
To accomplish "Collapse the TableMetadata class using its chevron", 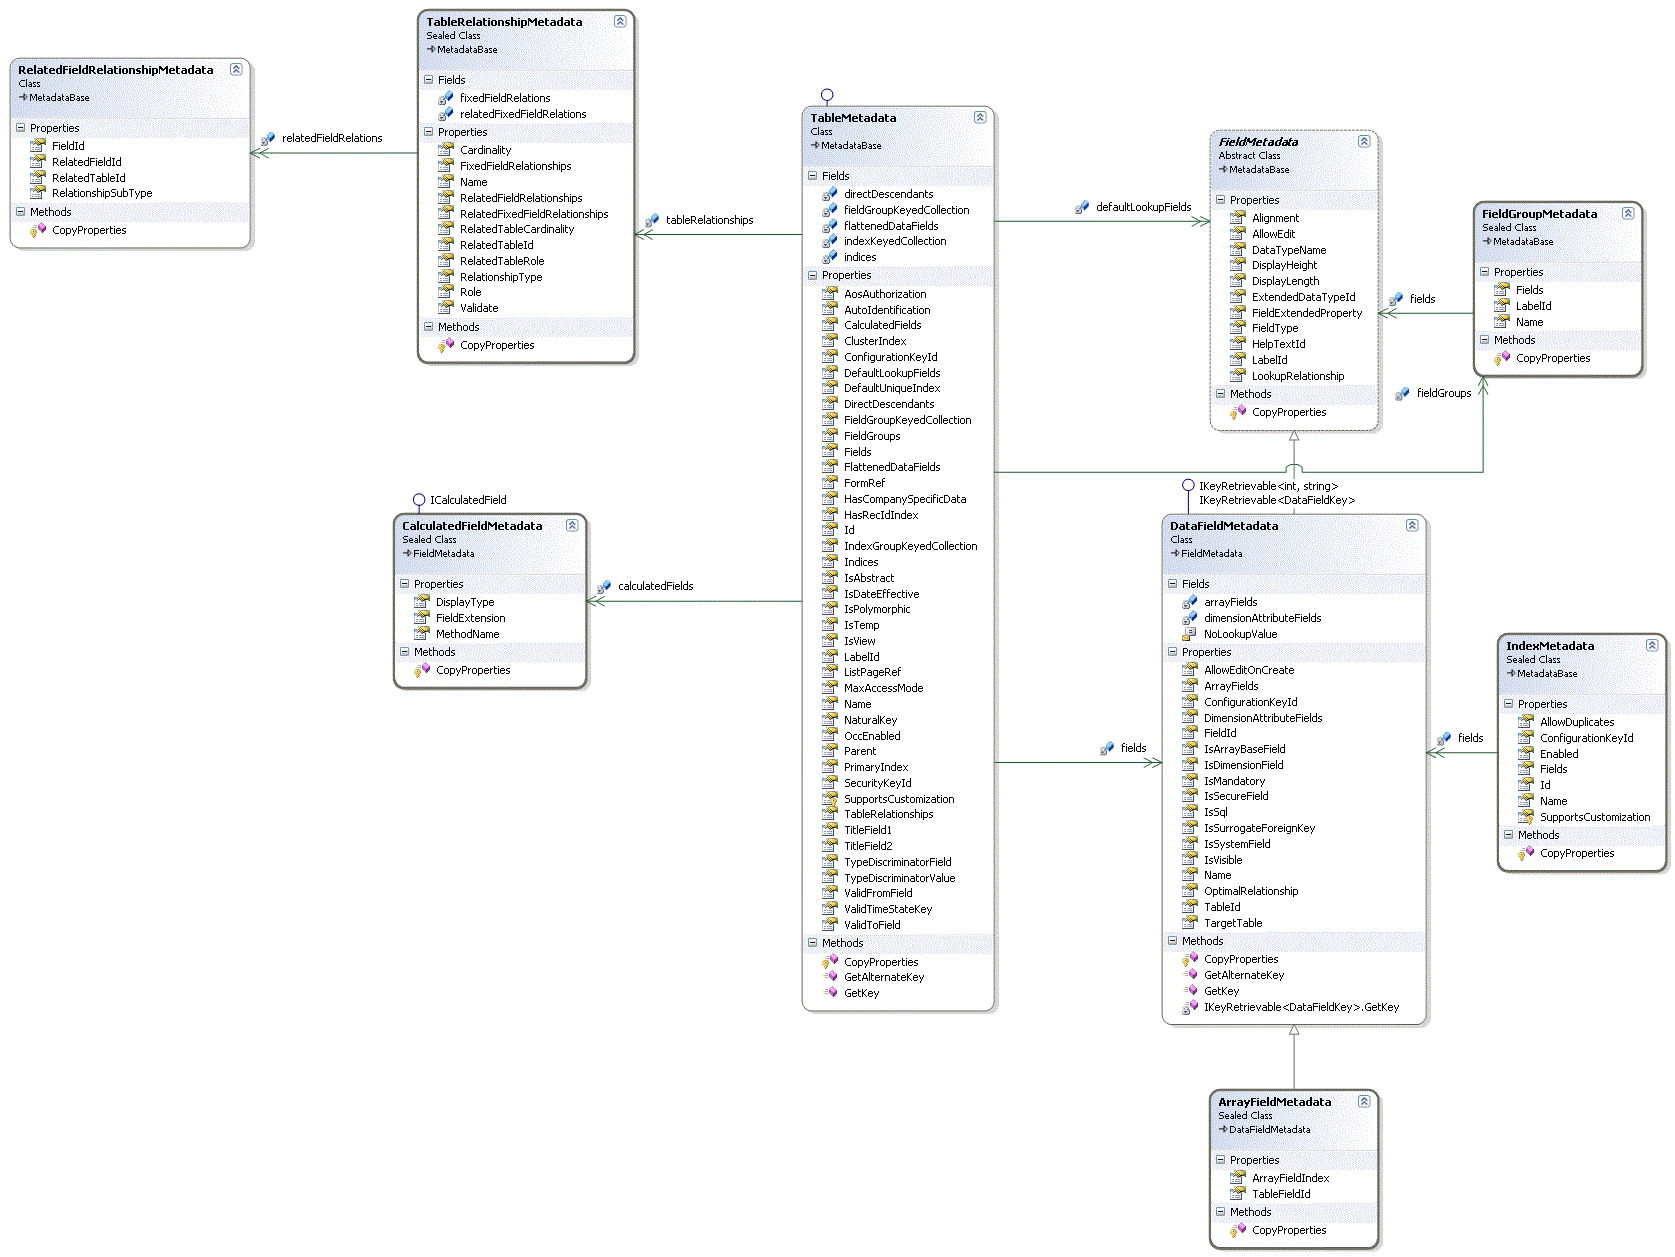I will [x=980, y=117].
